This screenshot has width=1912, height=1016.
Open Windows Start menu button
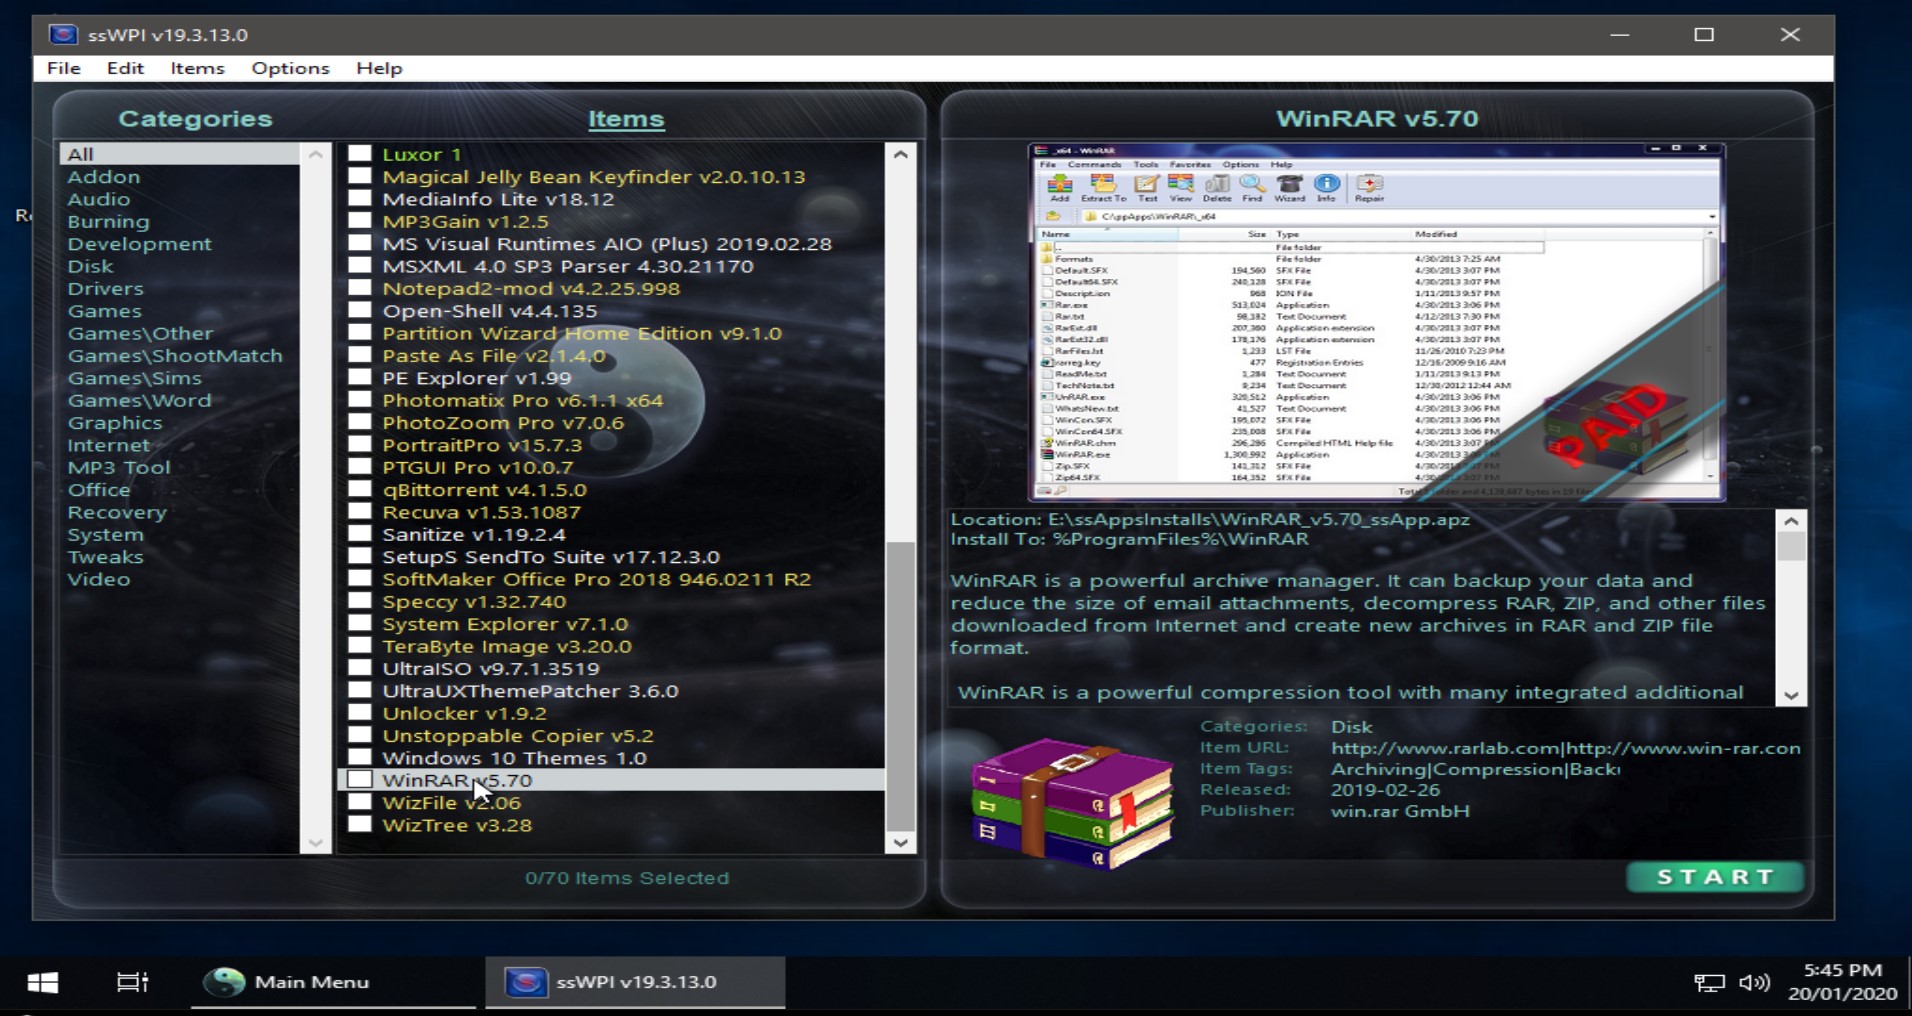(42, 982)
